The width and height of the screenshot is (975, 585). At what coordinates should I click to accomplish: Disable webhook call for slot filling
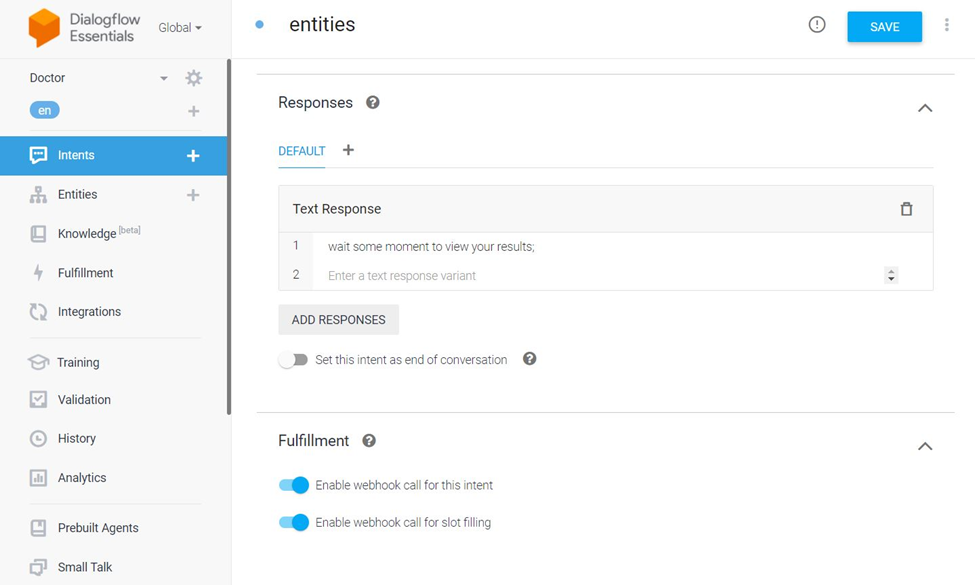point(294,522)
